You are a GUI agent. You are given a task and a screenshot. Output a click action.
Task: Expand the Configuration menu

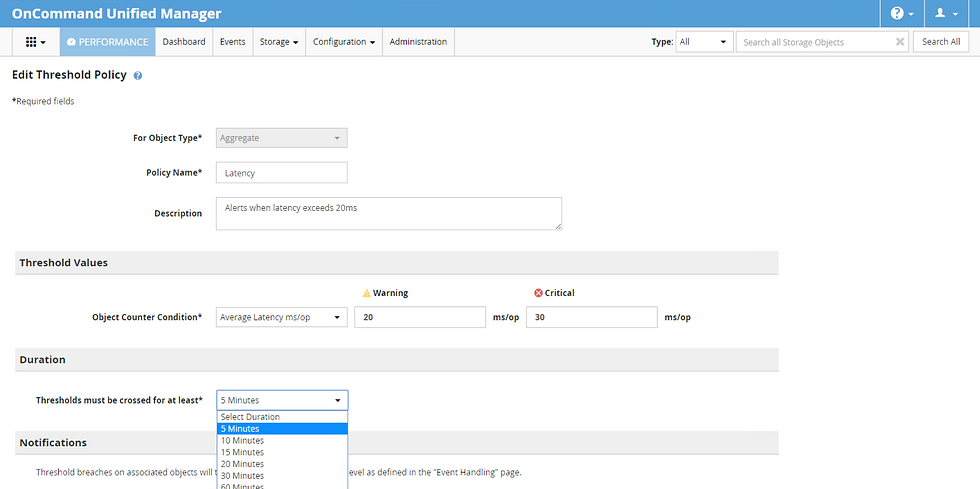[344, 42]
